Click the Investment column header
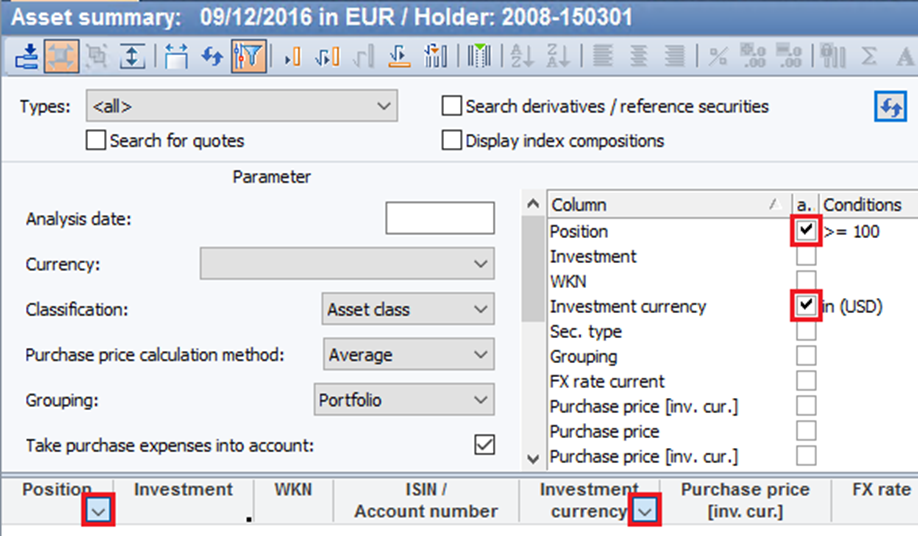The image size is (918, 536). (183, 490)
